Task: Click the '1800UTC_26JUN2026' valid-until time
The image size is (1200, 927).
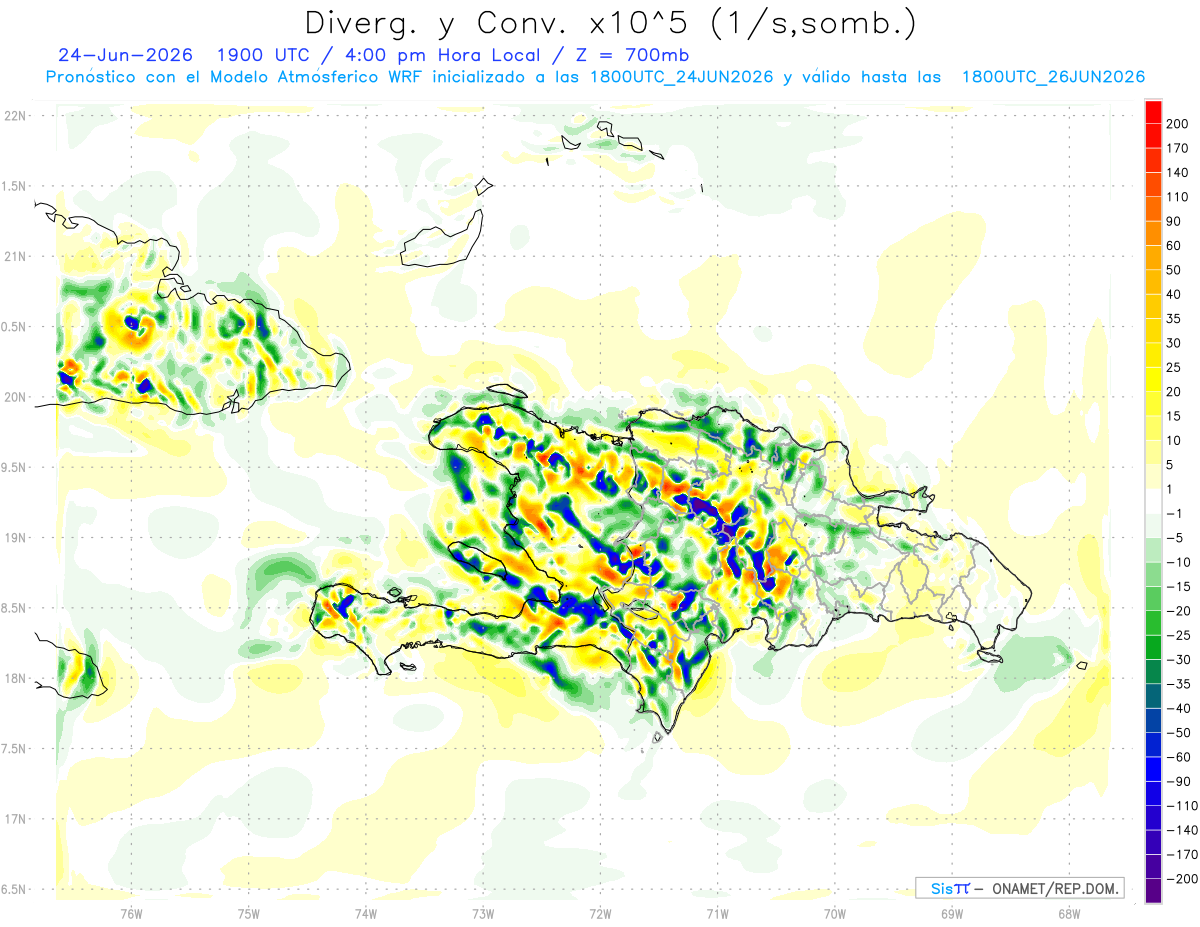Action: [1053, 77]
